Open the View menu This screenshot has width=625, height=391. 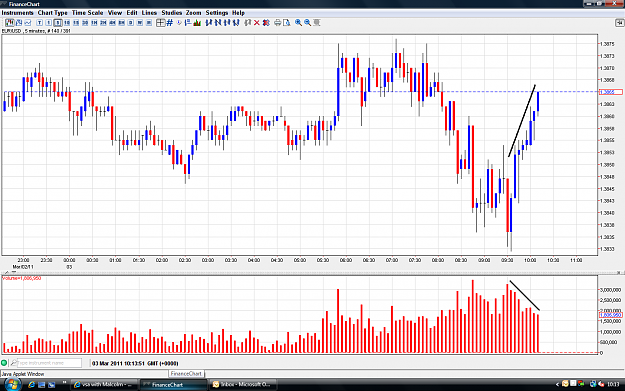click(x=115, y=13)
